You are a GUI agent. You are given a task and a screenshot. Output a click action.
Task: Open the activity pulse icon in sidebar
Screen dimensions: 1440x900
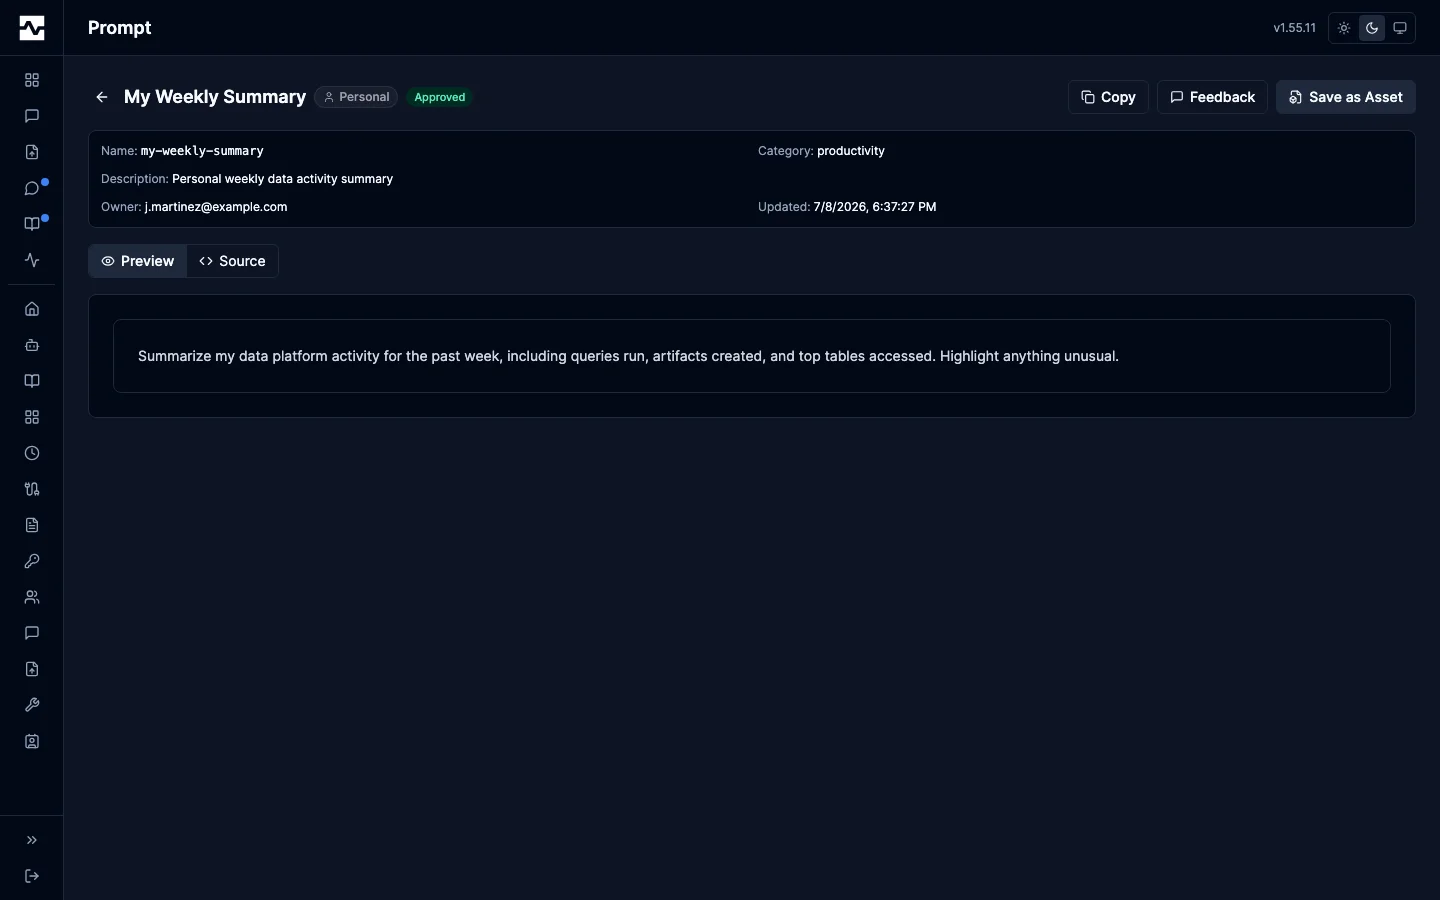32,260
